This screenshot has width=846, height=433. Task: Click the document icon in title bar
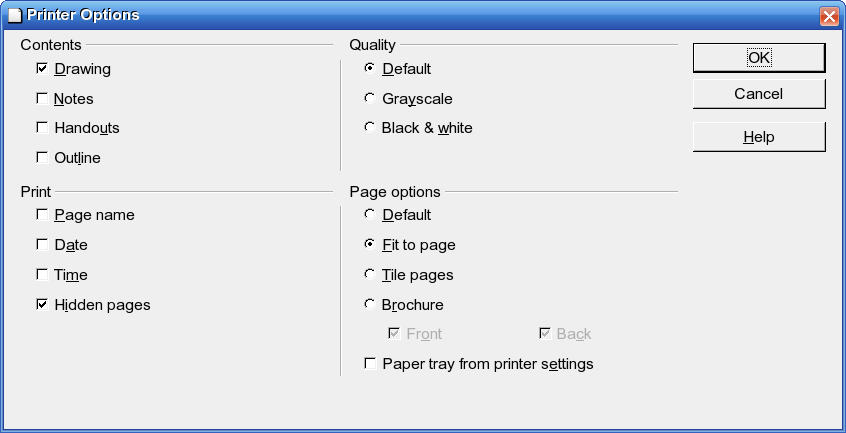15,15
